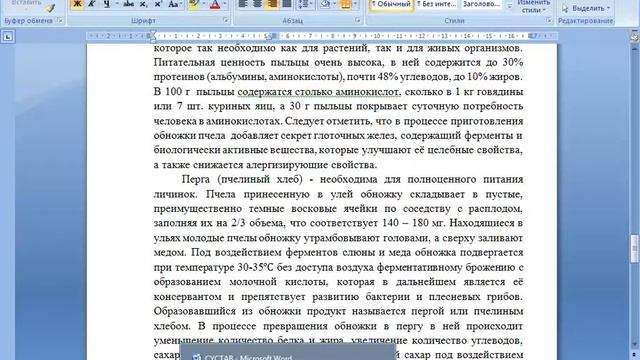Image resolution: width=640 pixels, height=360 pixels.
Task: Open the Стили pane launcher
Action: tap(549, 20)
